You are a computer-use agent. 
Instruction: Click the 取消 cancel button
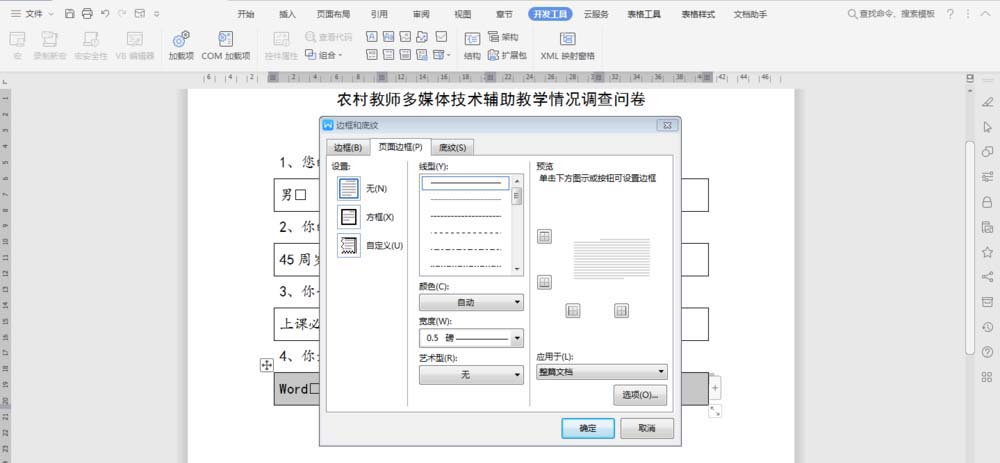[x=647, y=429]
